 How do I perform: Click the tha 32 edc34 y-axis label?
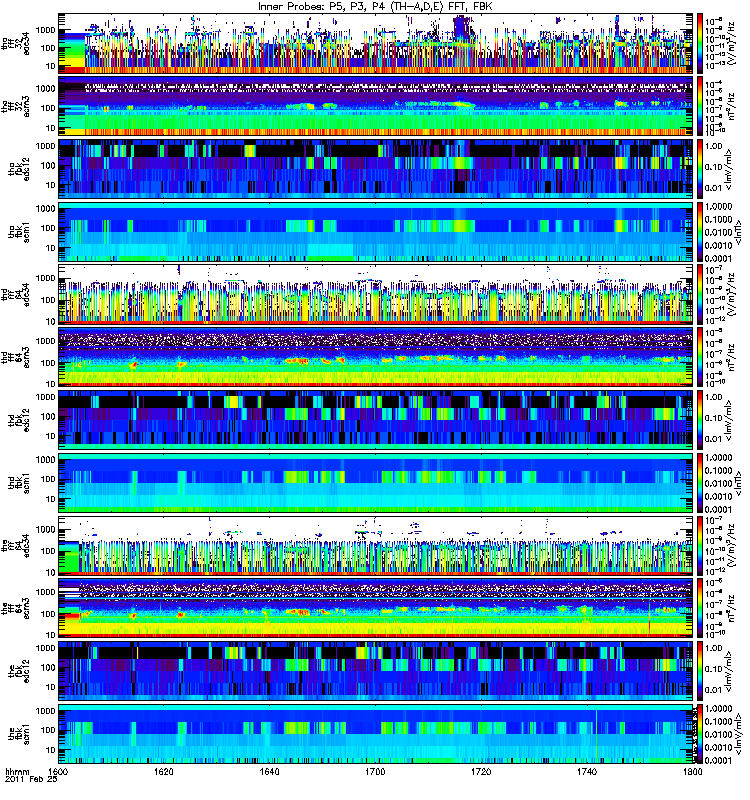tap(17, 43)
